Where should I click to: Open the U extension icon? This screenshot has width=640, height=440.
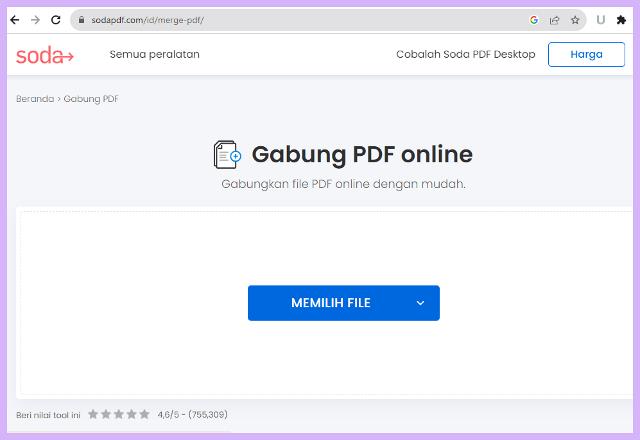(x=600, y=20)
